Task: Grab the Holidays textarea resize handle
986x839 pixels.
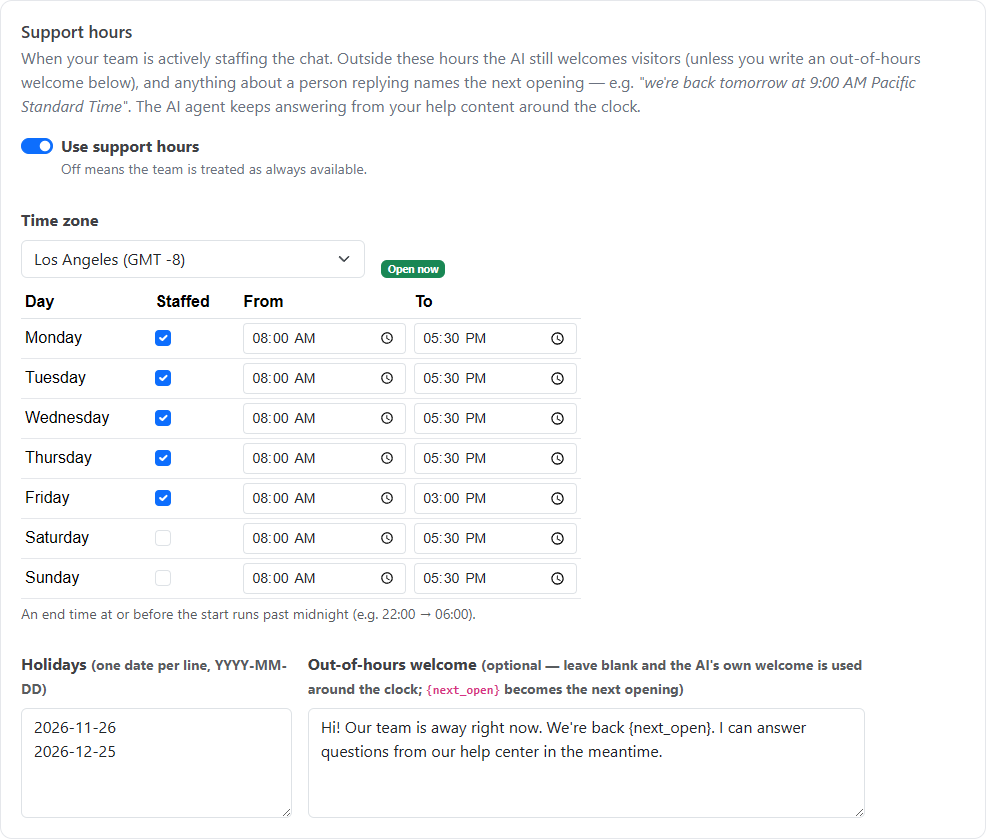Action: (287, 813)
